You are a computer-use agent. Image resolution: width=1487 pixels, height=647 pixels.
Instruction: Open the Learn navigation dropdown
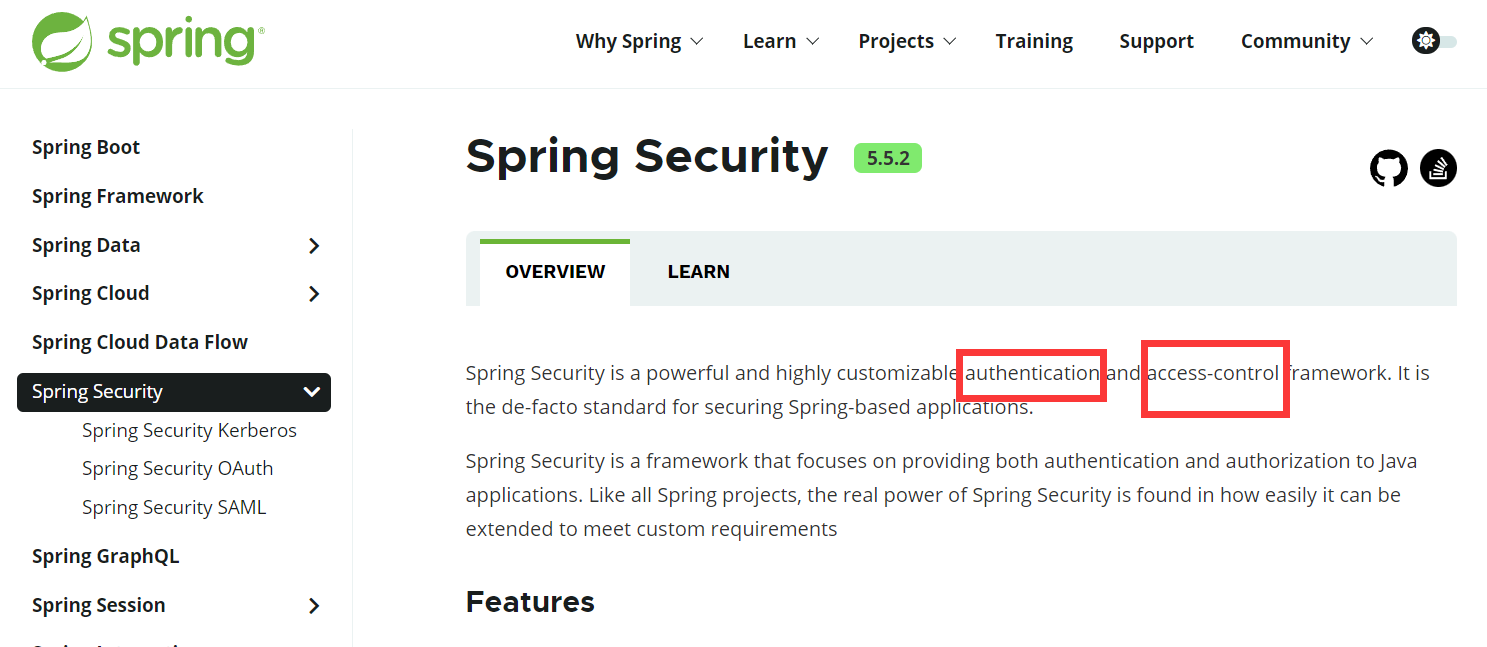(x=781, y=41)
